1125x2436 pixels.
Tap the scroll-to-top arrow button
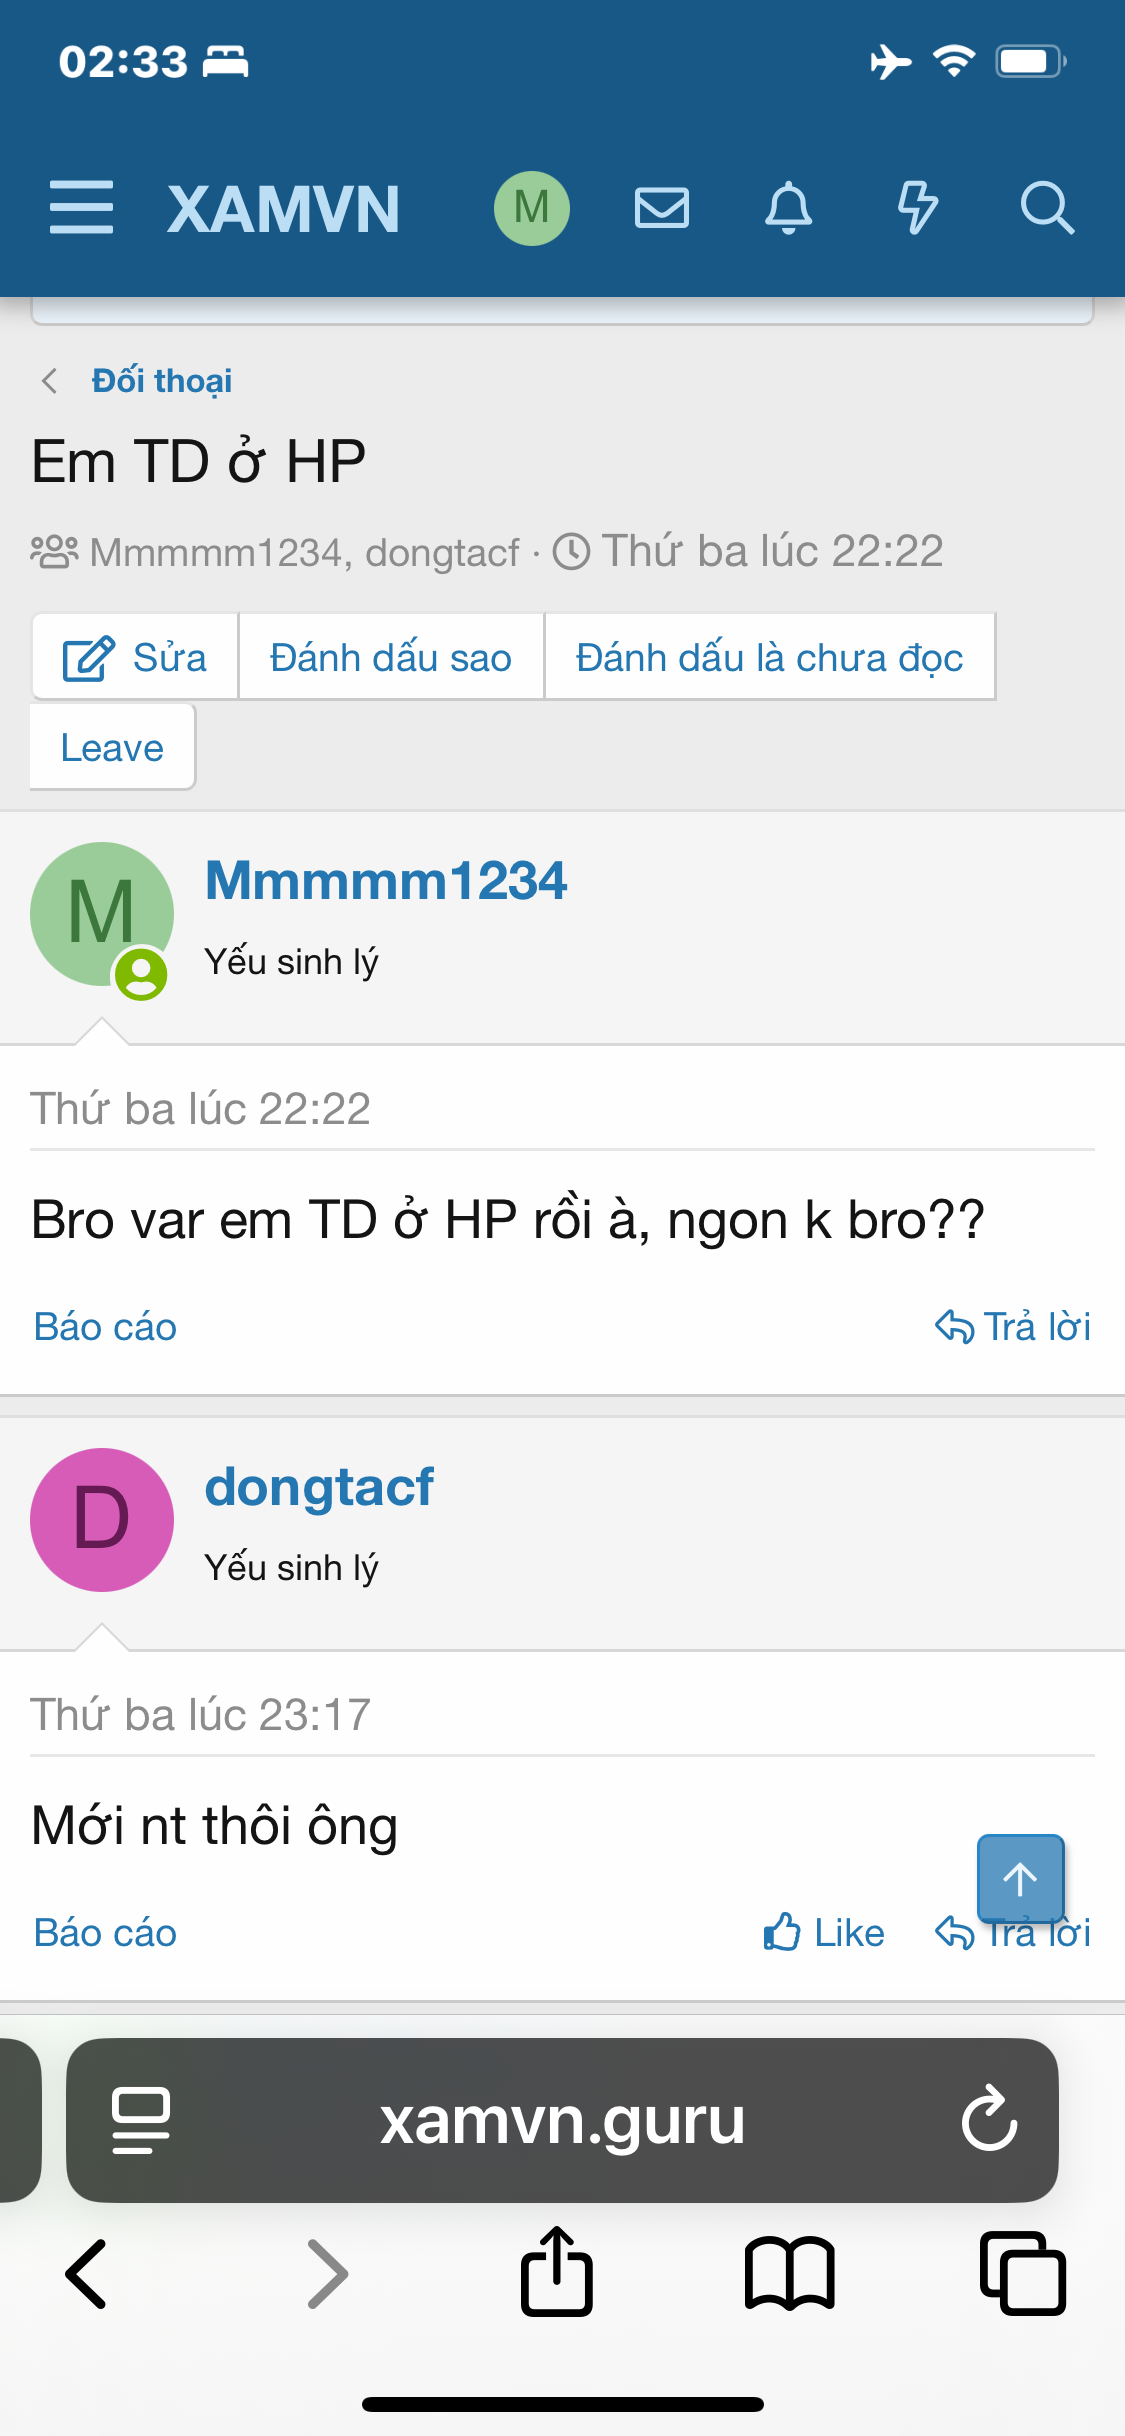[x=1020, y=1878]
